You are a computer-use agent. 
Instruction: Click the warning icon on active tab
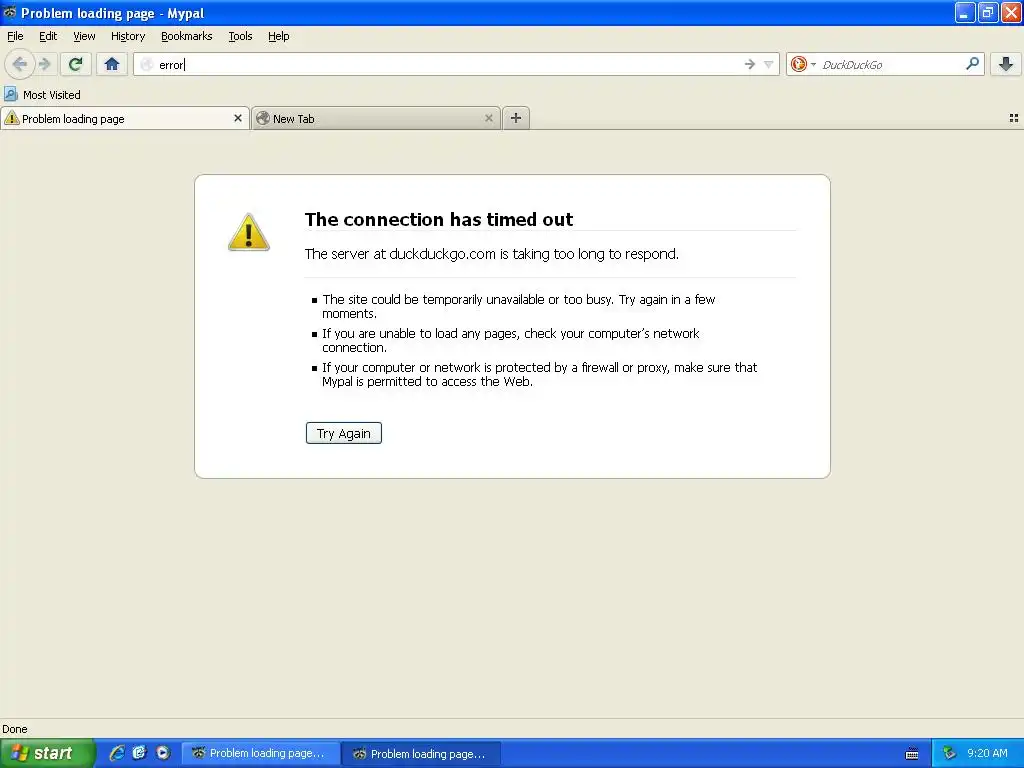(12, 118)
